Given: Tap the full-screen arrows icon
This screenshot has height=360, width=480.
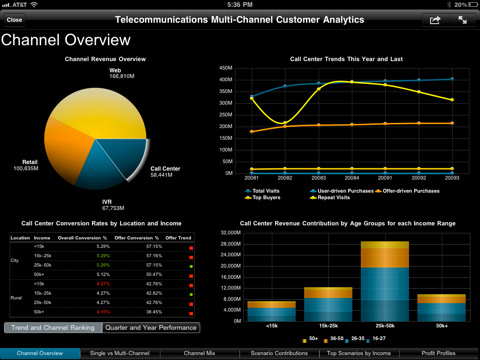Looking at the screenshot, I should point(462,20).
